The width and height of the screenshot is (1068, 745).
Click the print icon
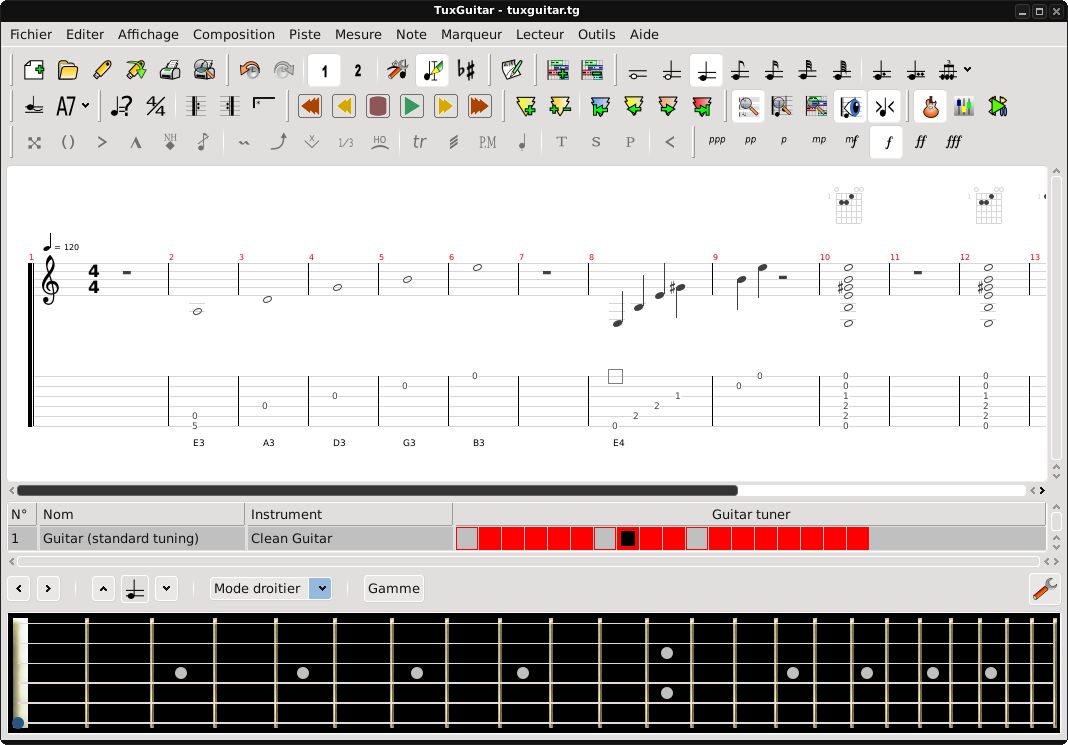click(170, 70)
